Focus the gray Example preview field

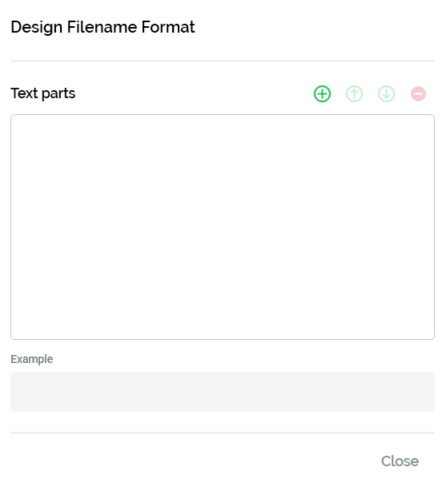pos(222,392)
